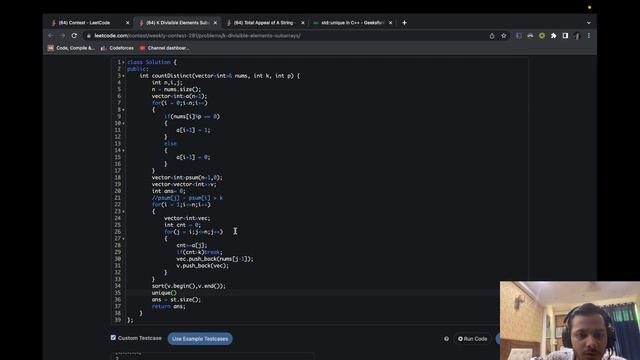Open the browser extensions puzzle icon
640x360 pixels.
coord(553,36)
